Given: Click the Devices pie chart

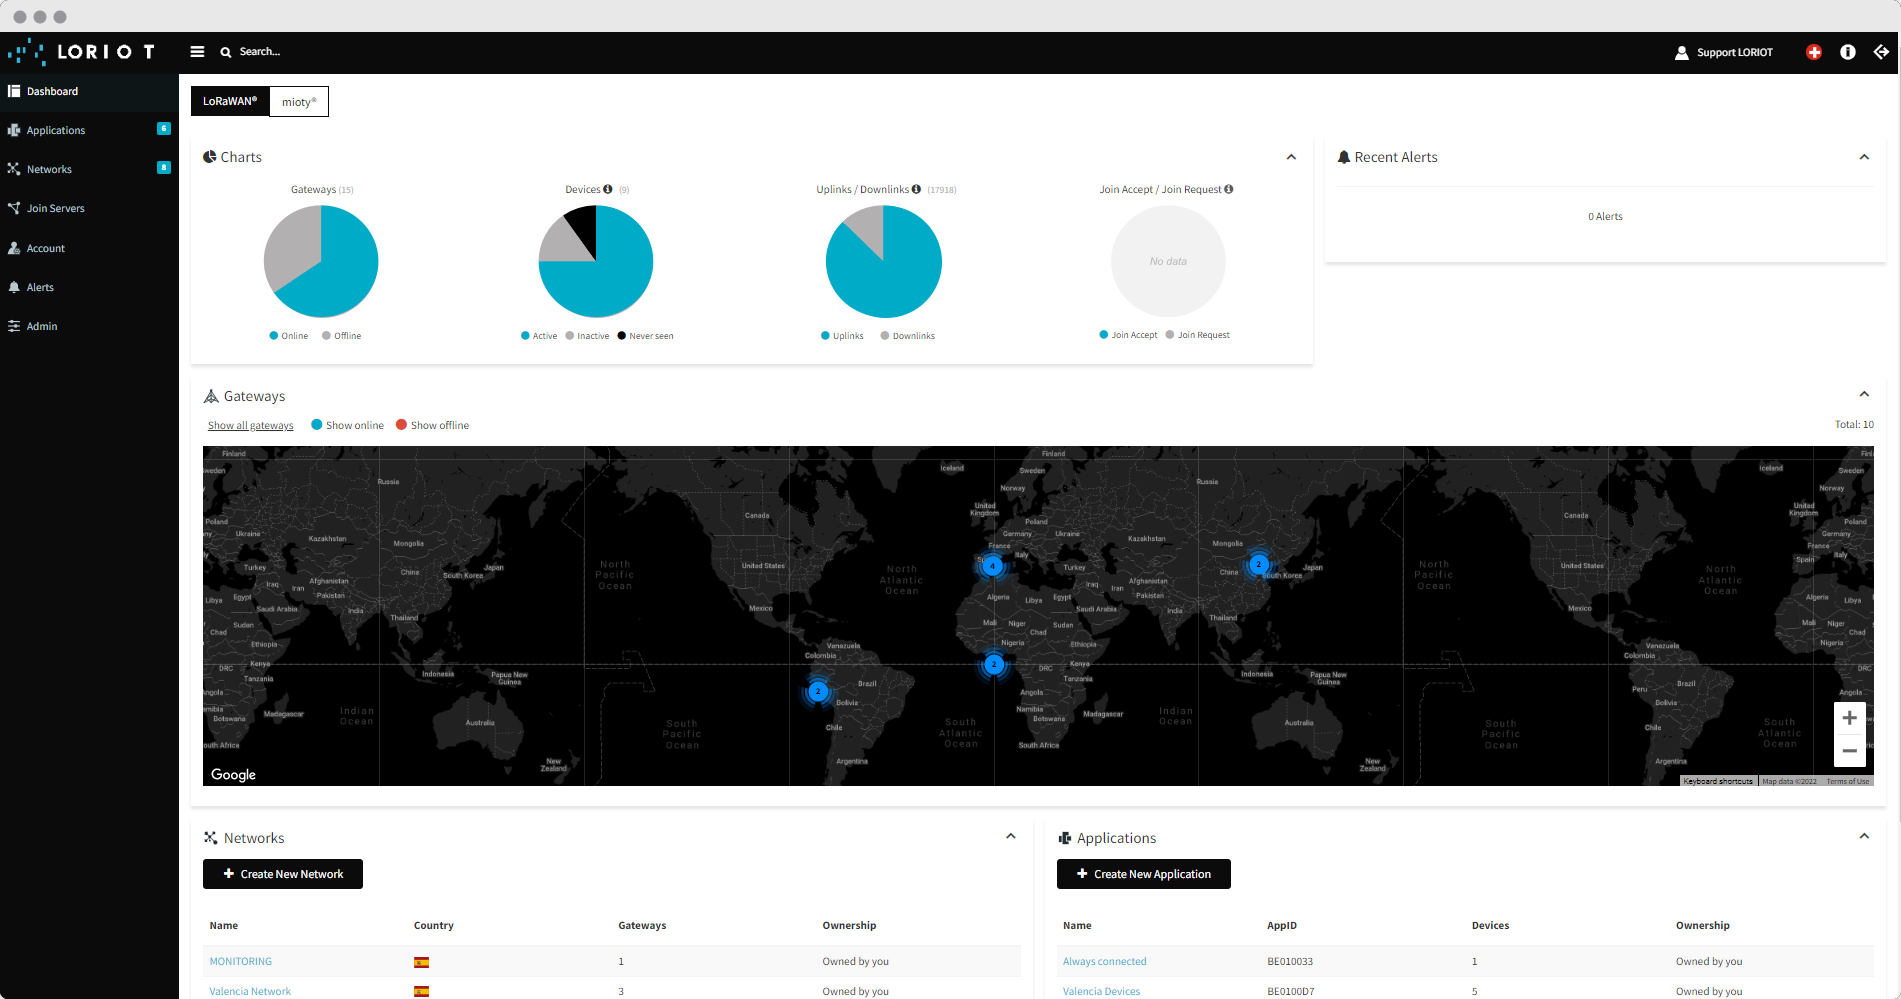Looking at the screenshot, I should tap(596, 262).
